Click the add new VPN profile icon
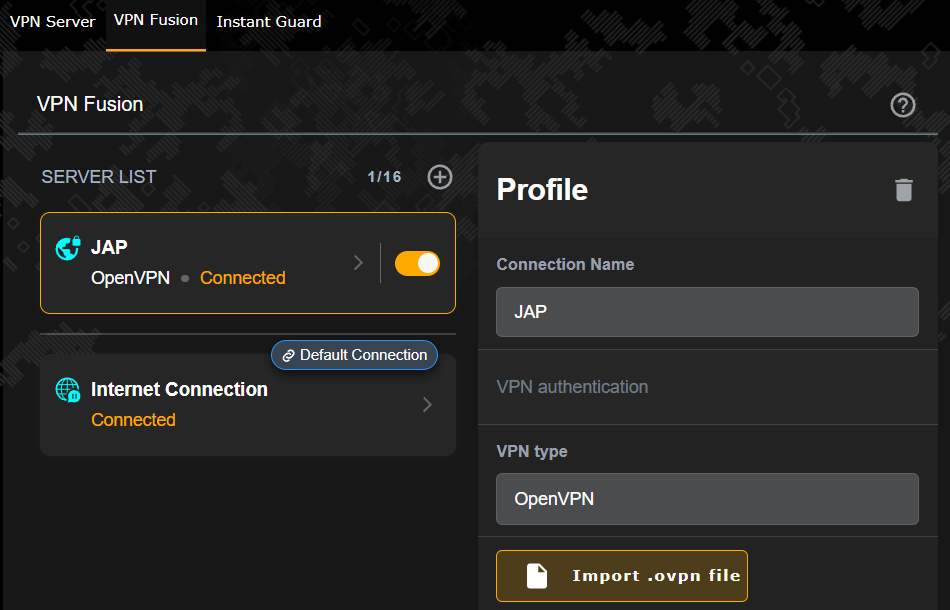The height and width of the screenshot is (610, 950). (439, 177)
